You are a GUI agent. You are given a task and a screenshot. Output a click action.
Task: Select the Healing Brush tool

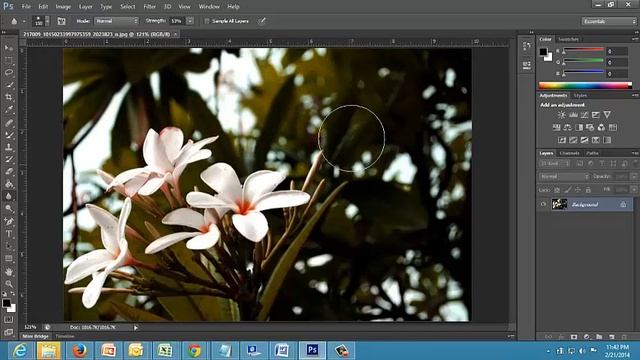pyautogui.click(x=9, y=122)
